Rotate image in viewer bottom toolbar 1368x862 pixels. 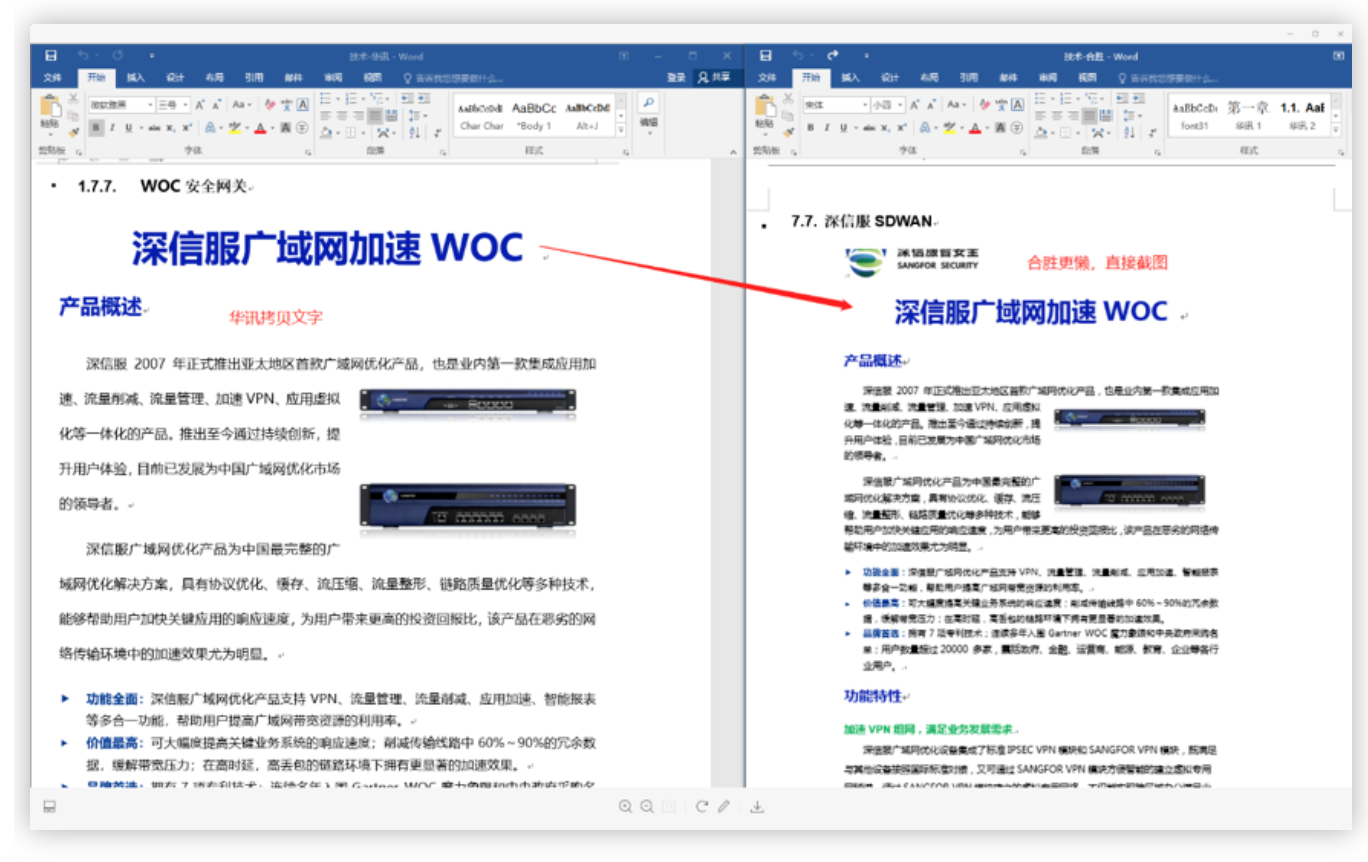click(x=702, y=807)
